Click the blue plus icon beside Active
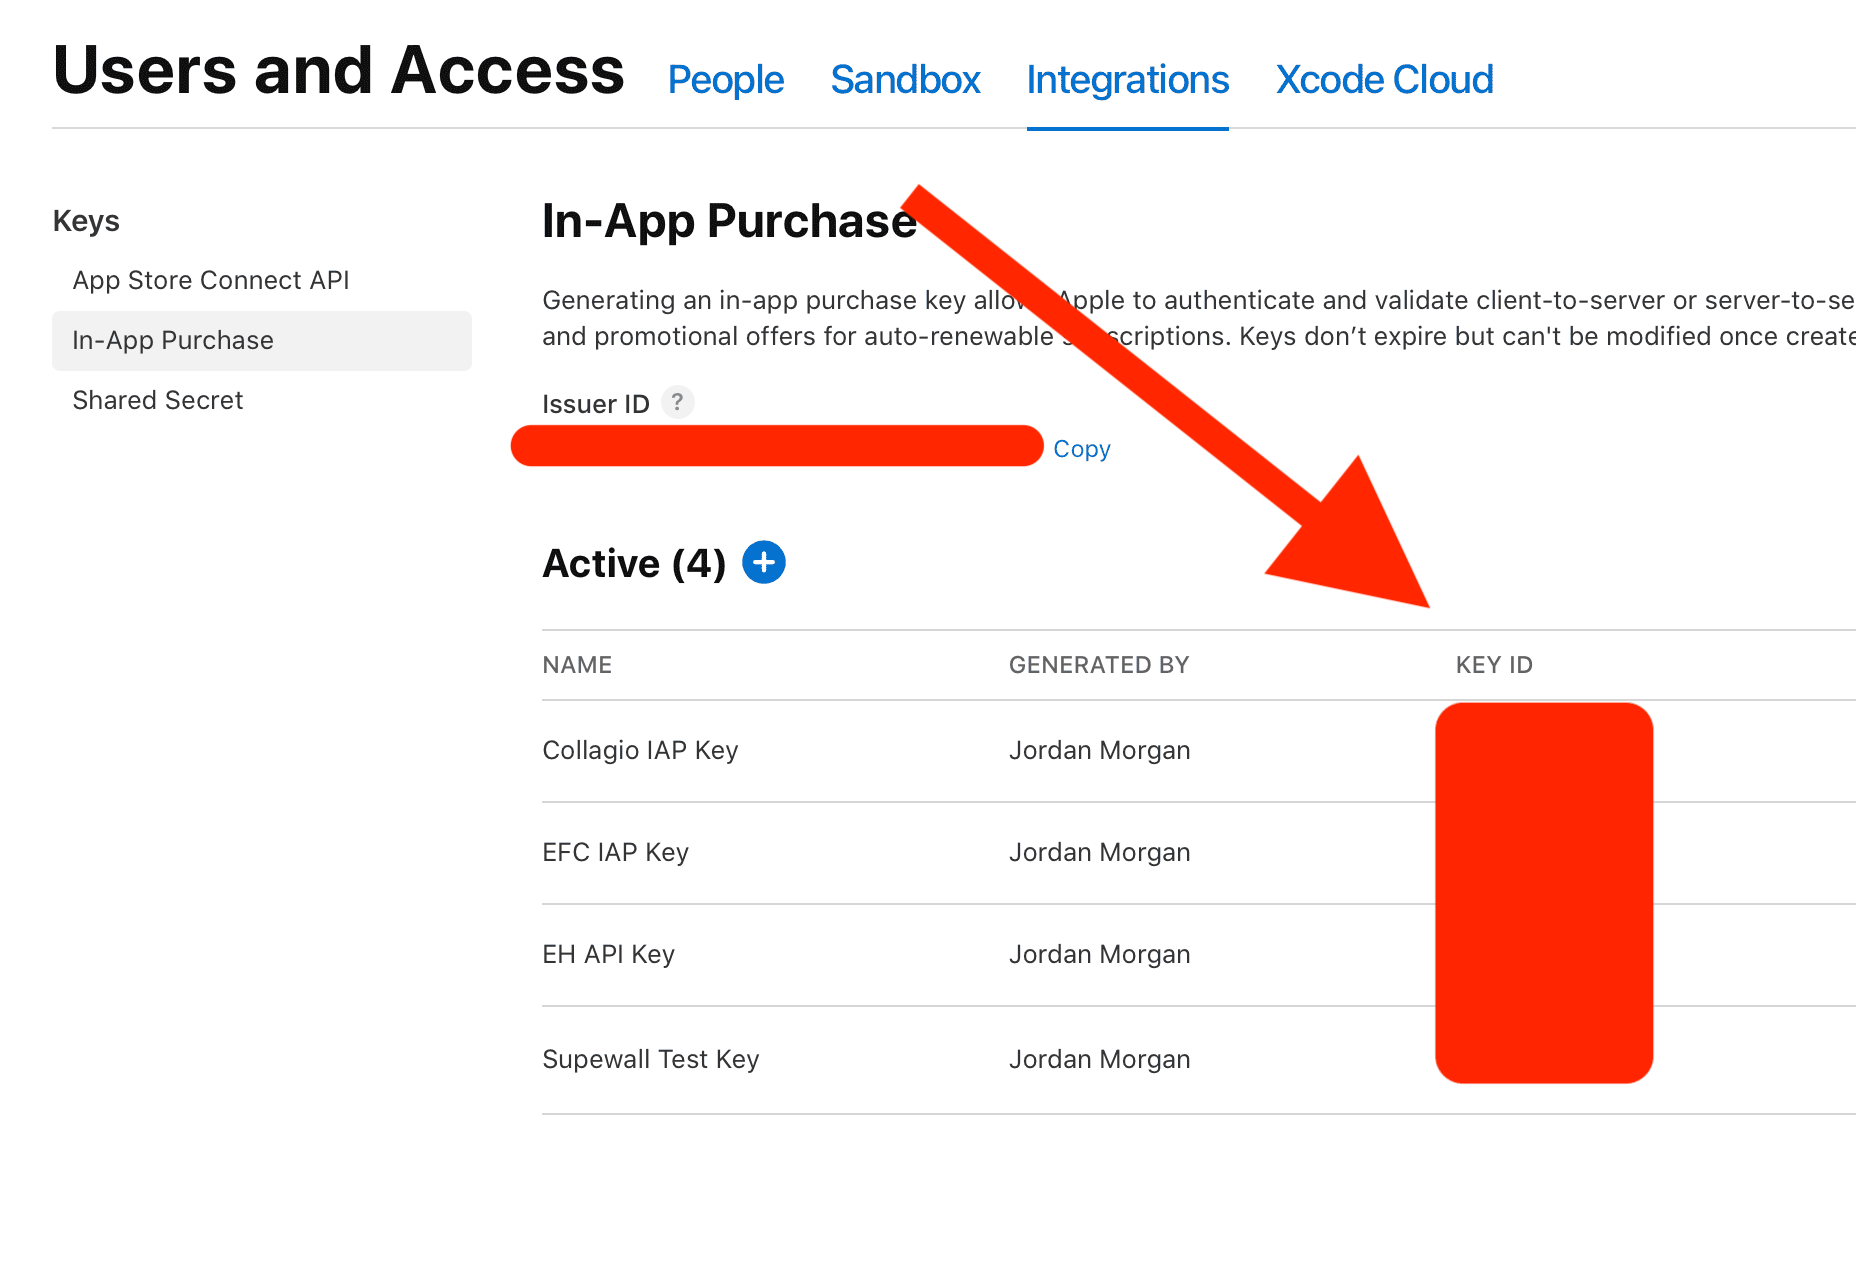Screen dimensions: 1856x1266 [764, 563]
